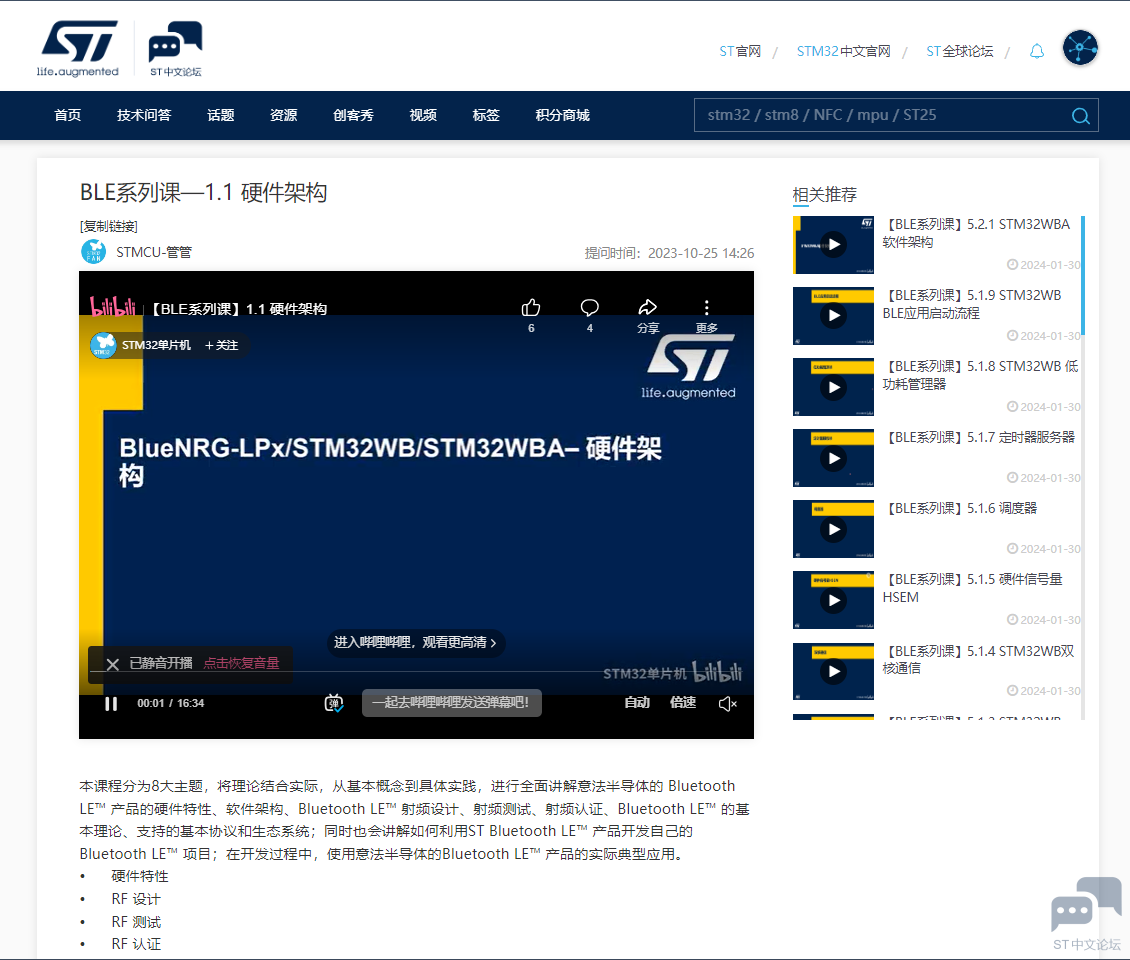Viewport: 1130px width, 960px height.
Task: Open 5.1.5 硬件信号量 HSEM title
Action: pyautogui.click(x=972, y=588)
